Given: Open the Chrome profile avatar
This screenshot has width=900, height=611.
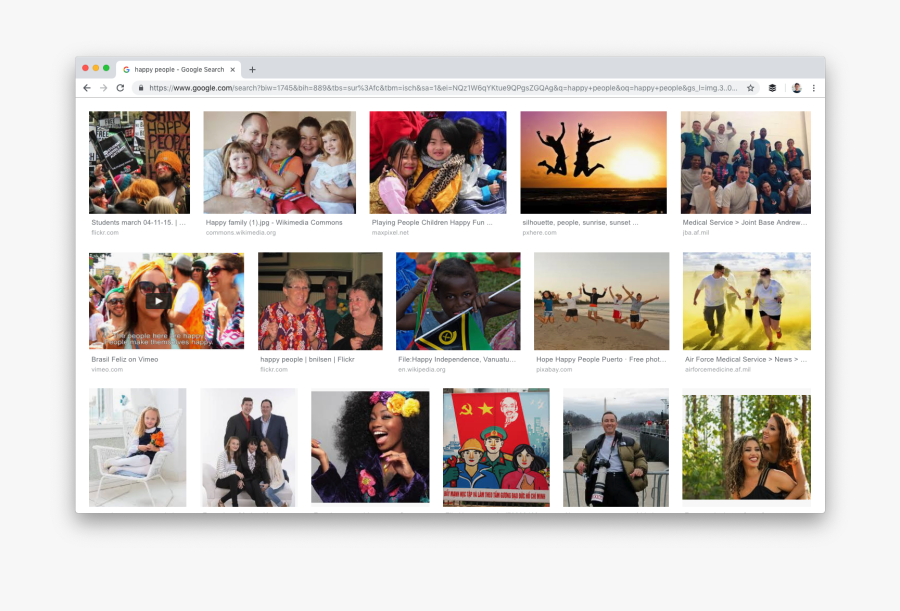Looking at the screenshot, I should (x=796, y=88).
